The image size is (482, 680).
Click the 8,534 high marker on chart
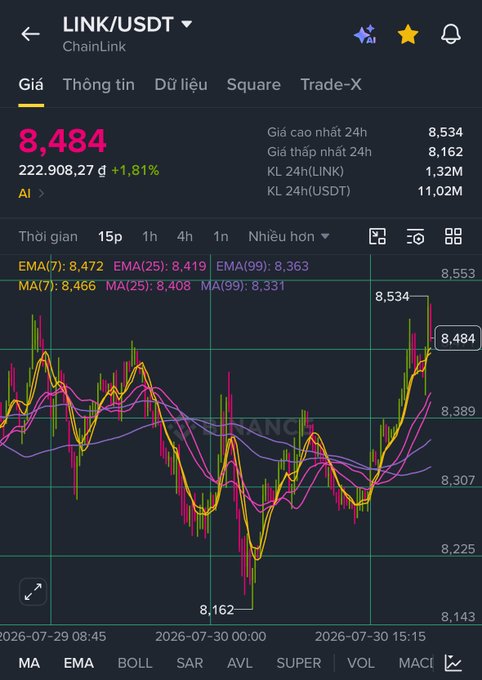392,297
